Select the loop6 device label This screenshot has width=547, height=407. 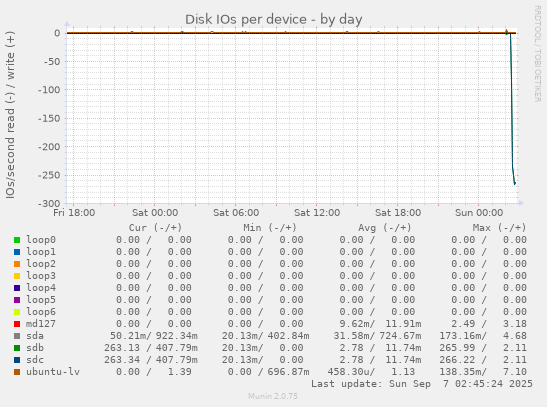[x=41, y=312]
